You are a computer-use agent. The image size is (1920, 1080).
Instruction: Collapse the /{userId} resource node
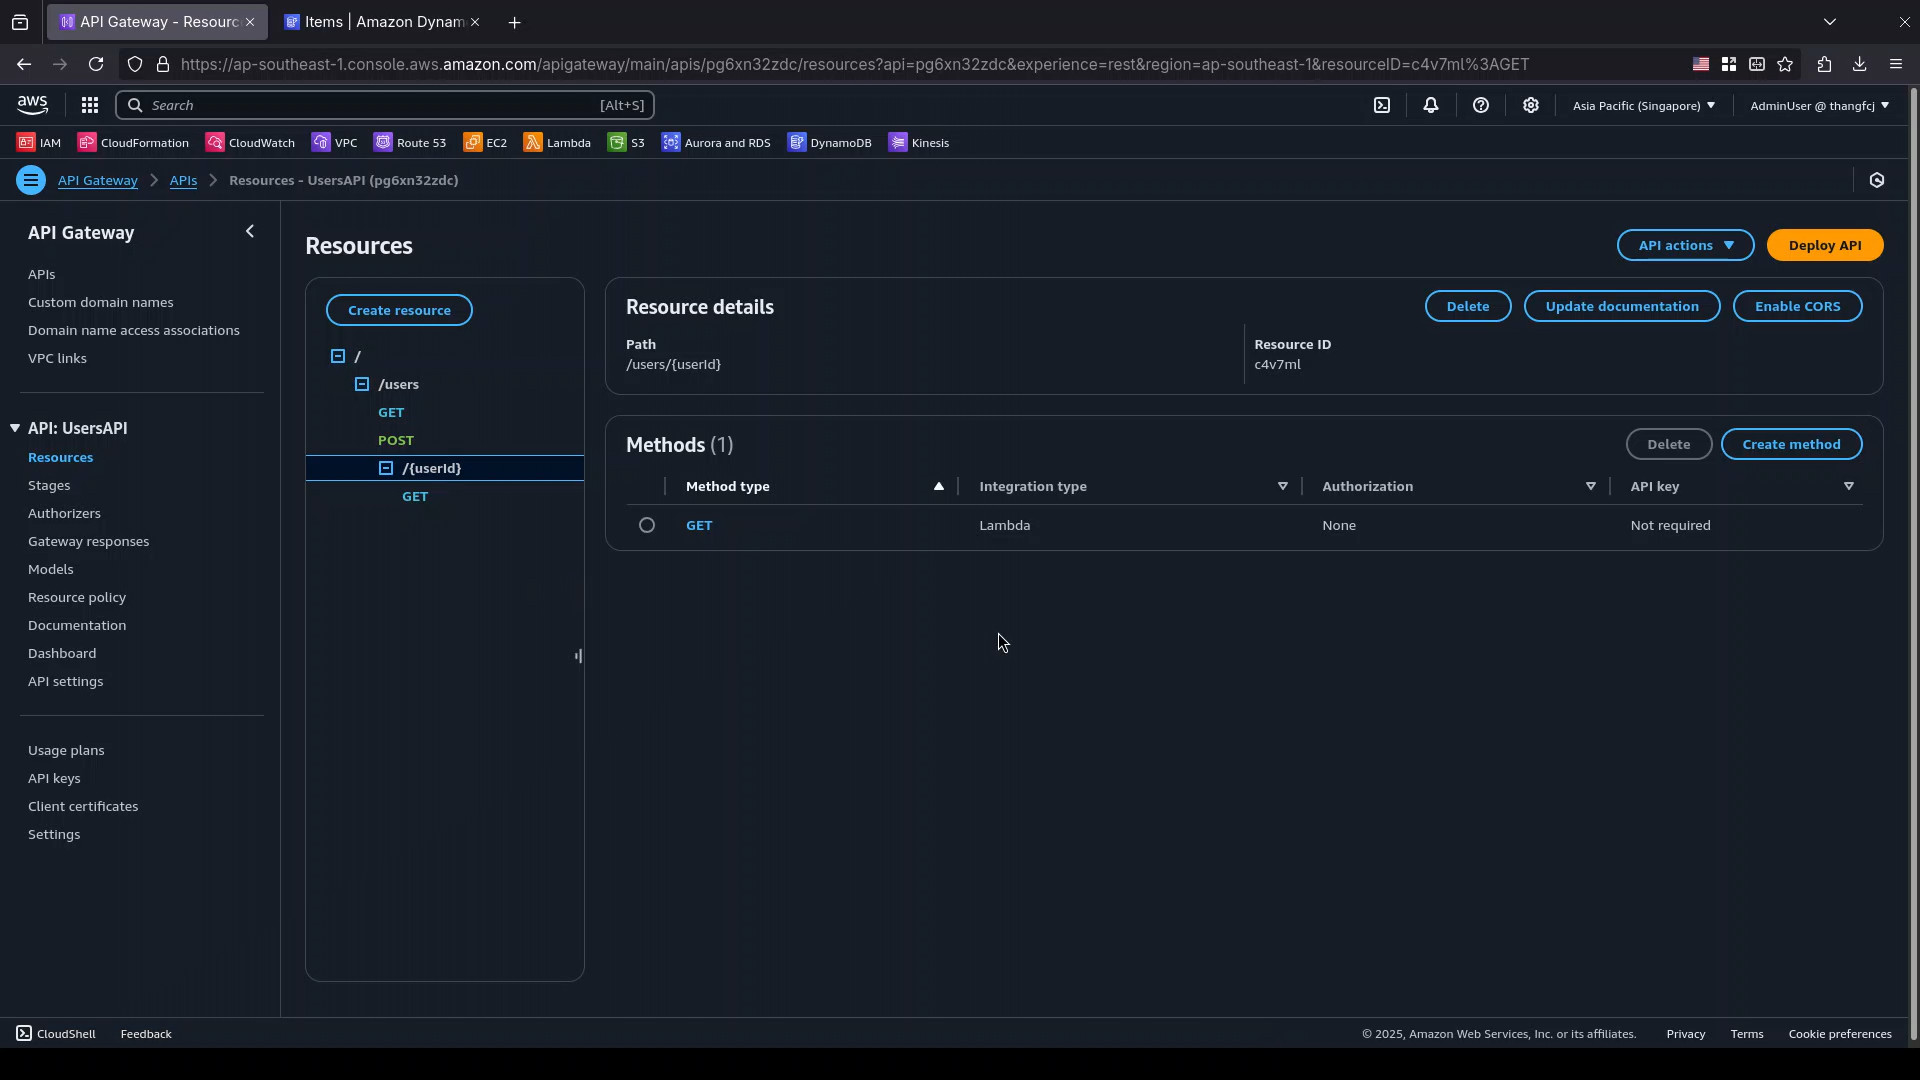(x=386, y=468)
